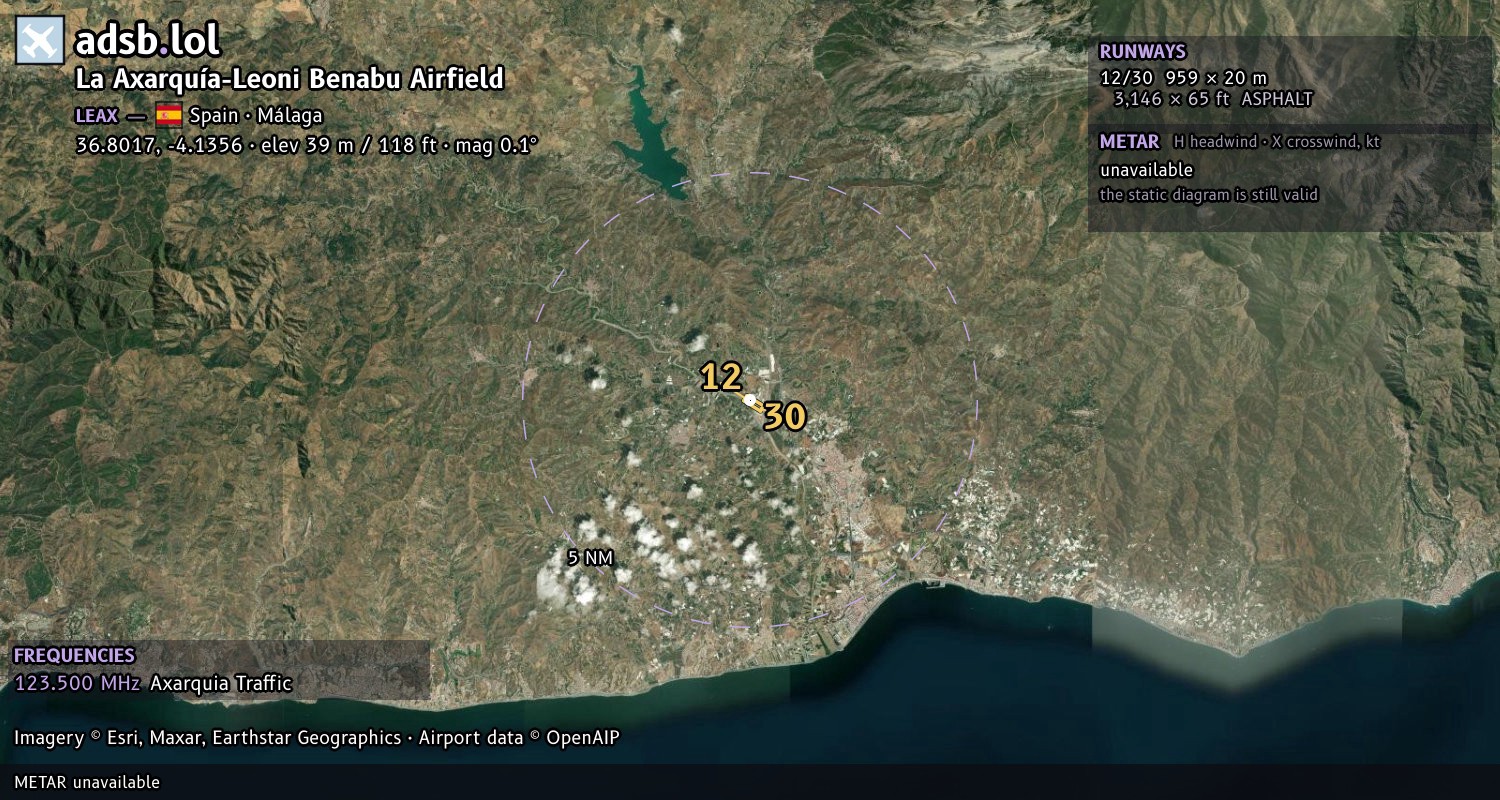Select the La Axarquía-Leoni Benabu Airfield heading
The height and width of the screenshot is (800, 1500).
click(x=289, y=79)
